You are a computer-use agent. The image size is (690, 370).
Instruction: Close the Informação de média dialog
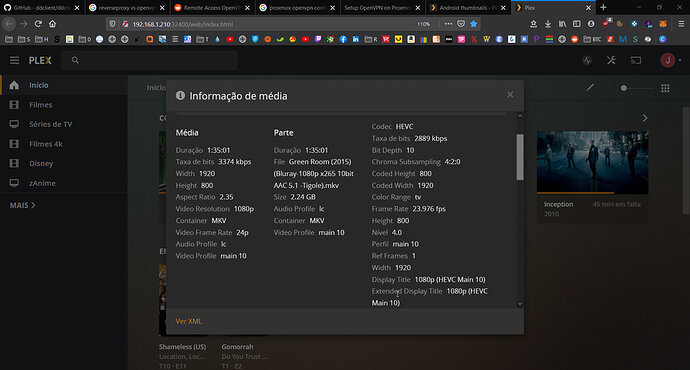[x=510, y=95]
